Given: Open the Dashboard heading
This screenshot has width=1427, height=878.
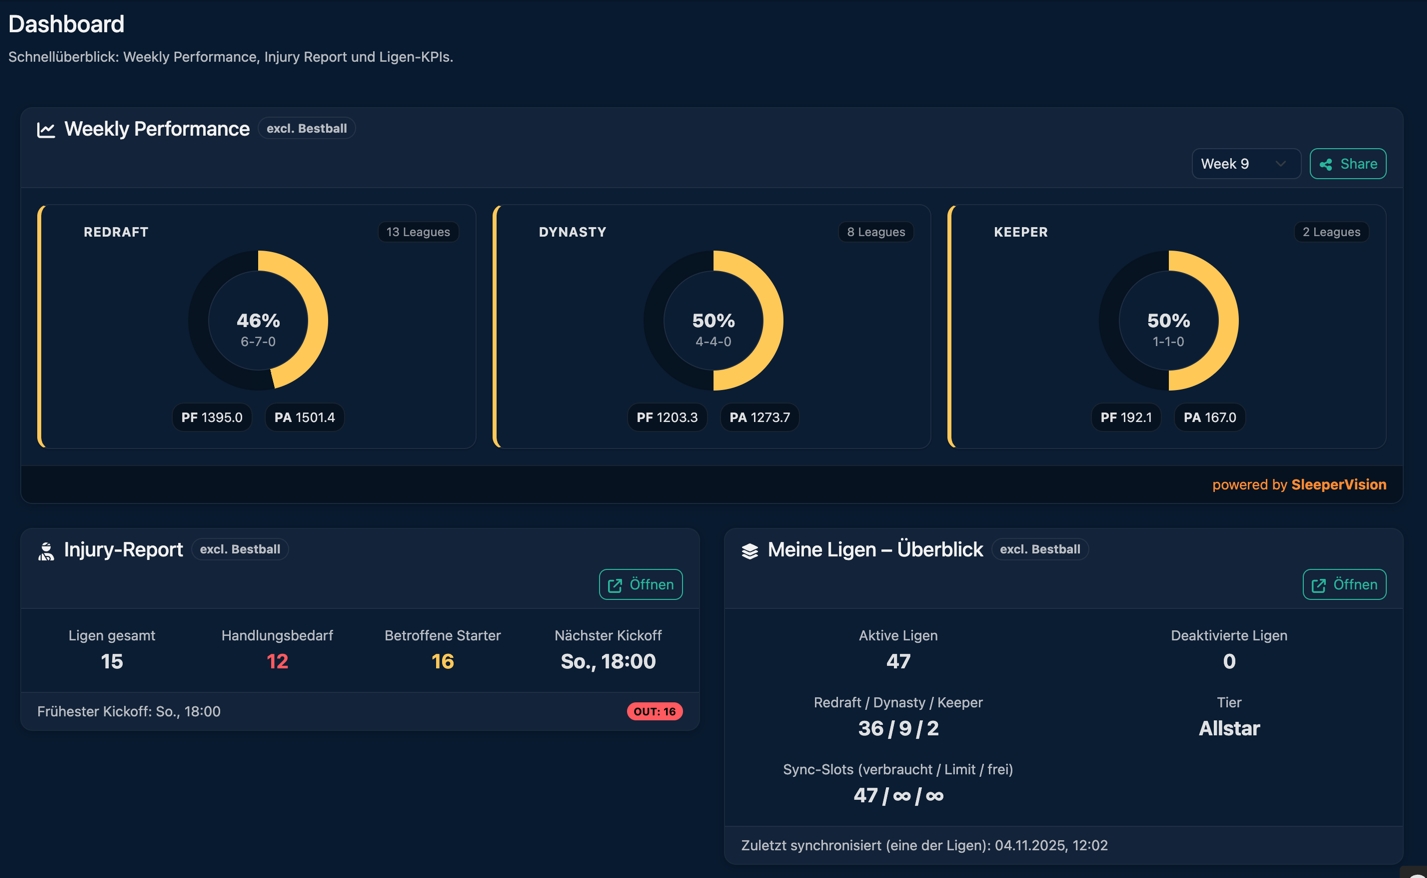Looking at the screenshot, I should point(66,24).
